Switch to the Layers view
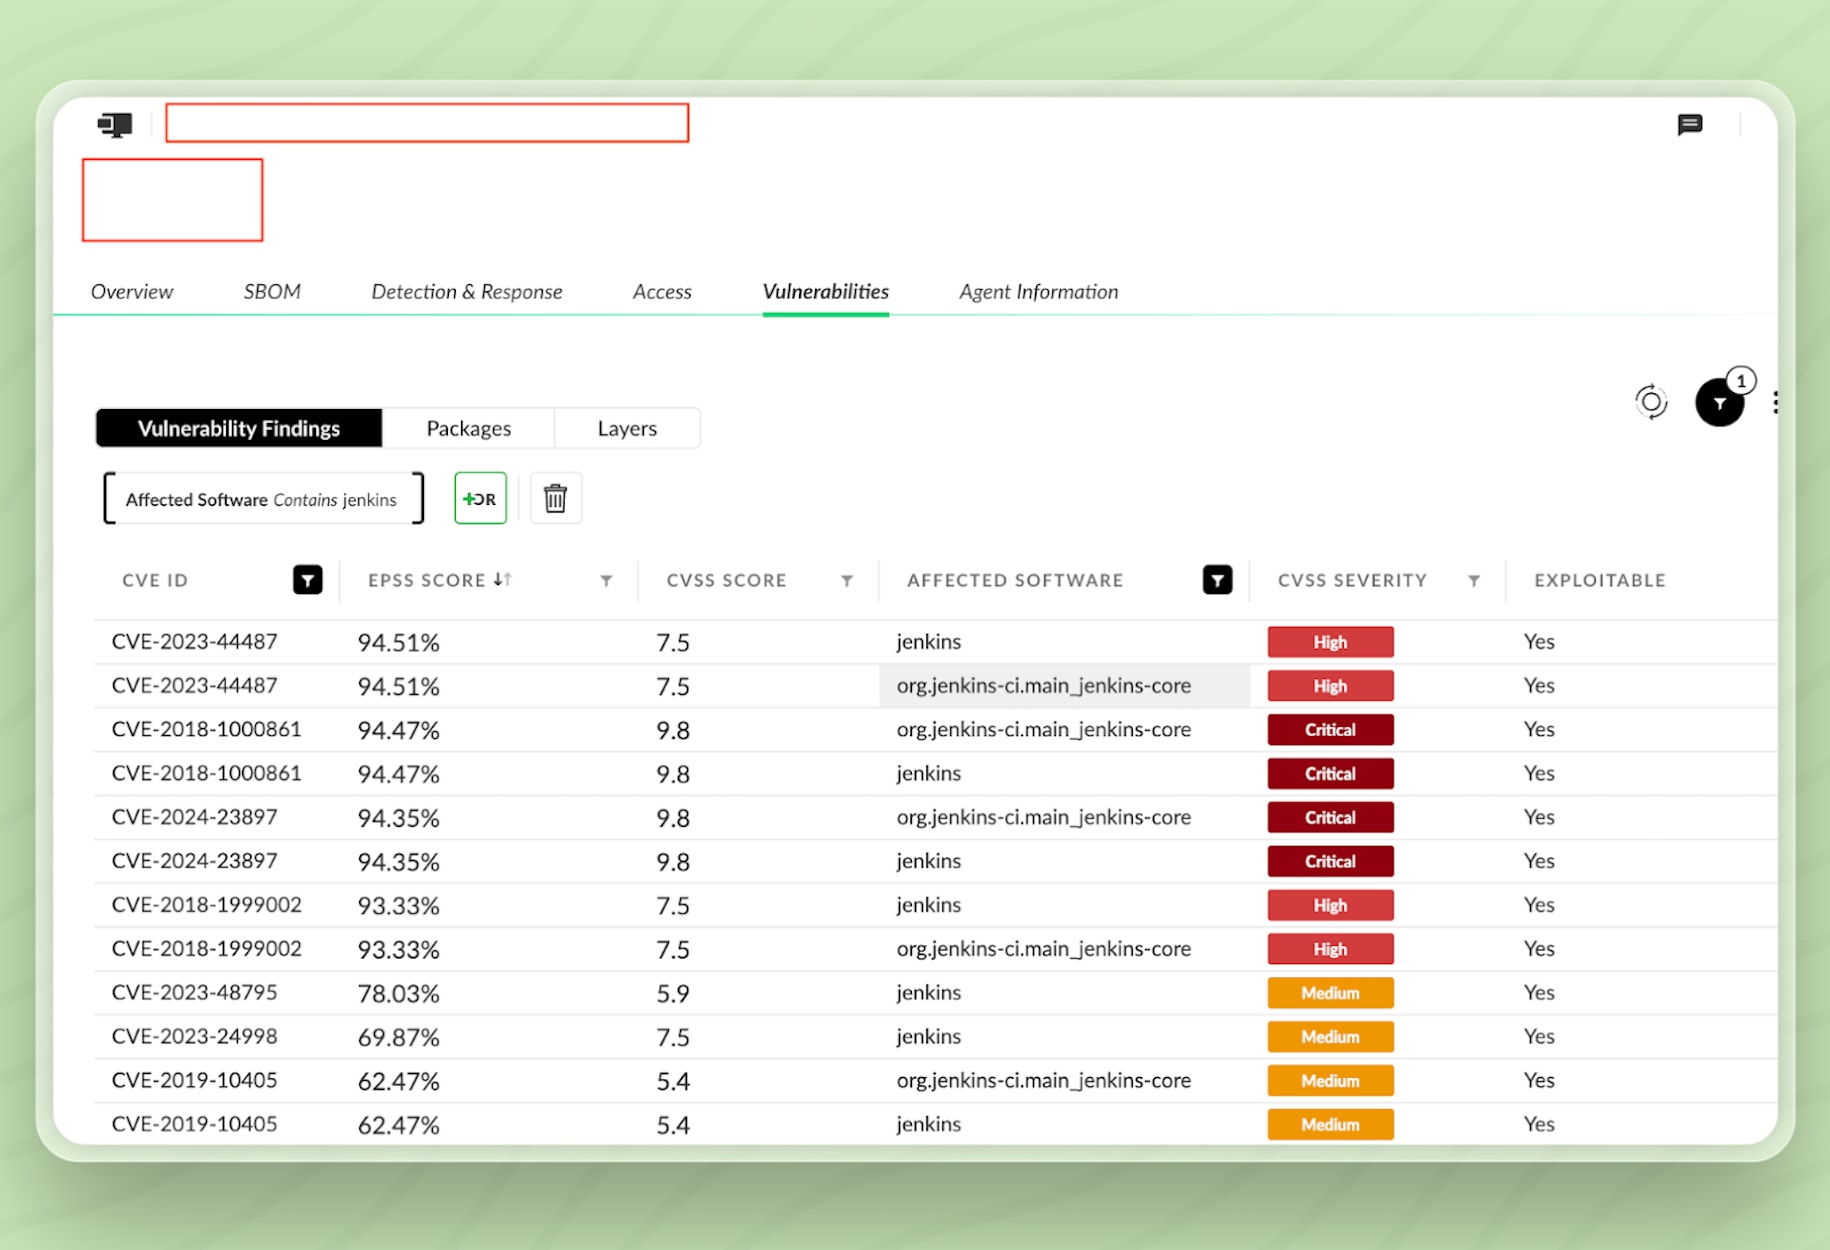 627,428
